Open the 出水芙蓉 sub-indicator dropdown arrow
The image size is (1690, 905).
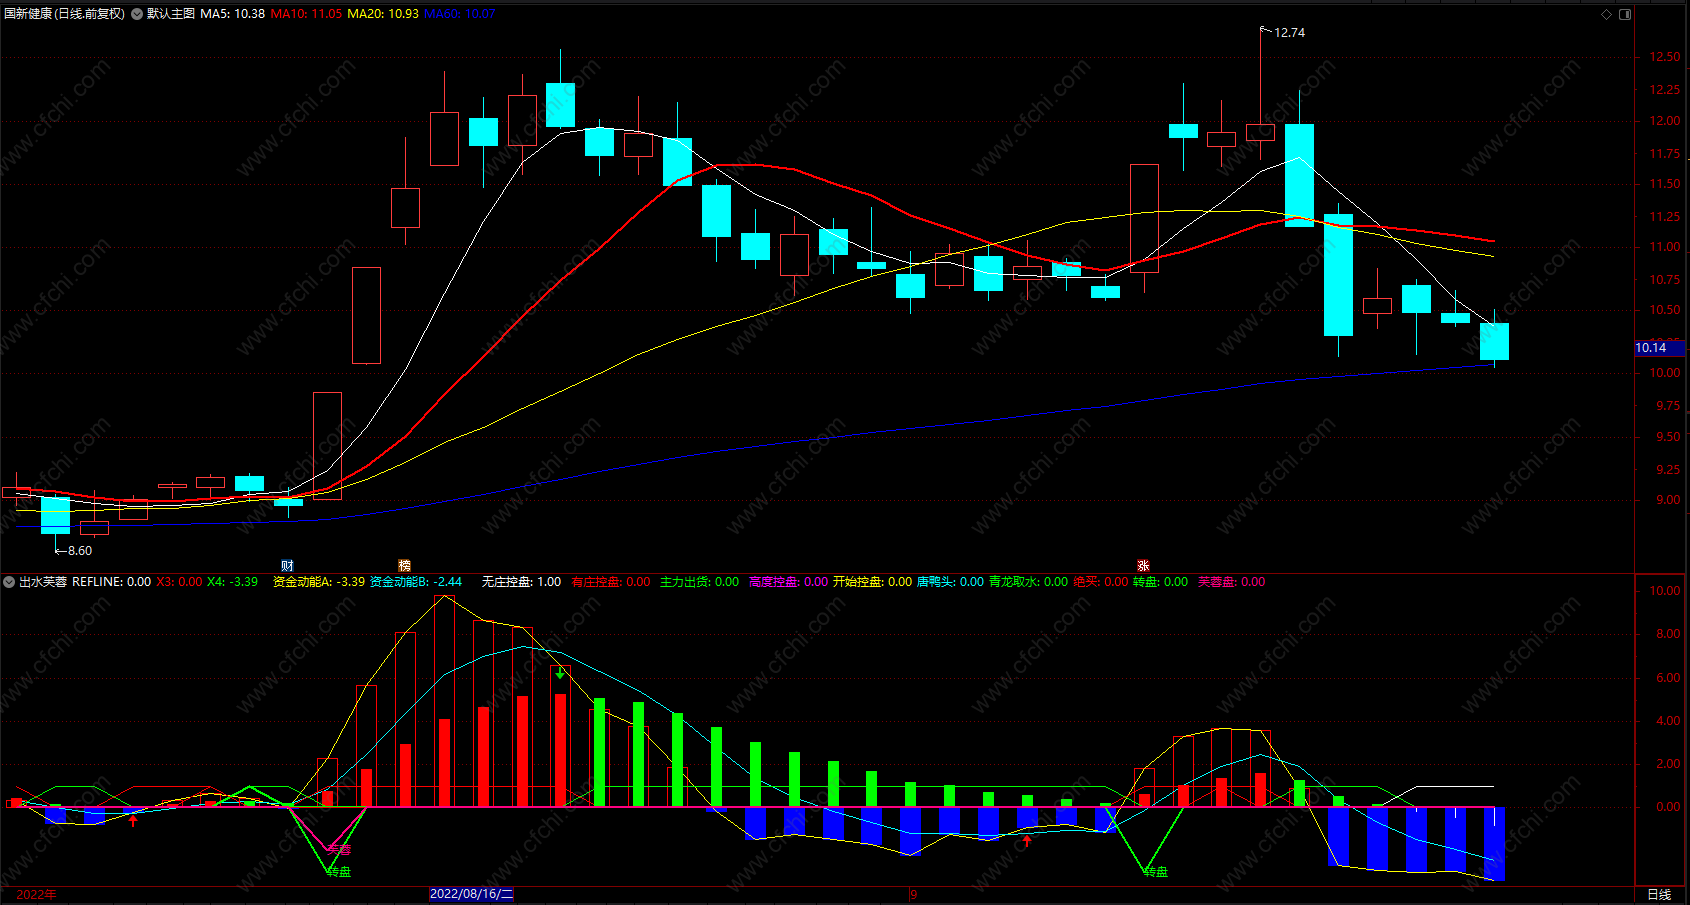point(9,582)
